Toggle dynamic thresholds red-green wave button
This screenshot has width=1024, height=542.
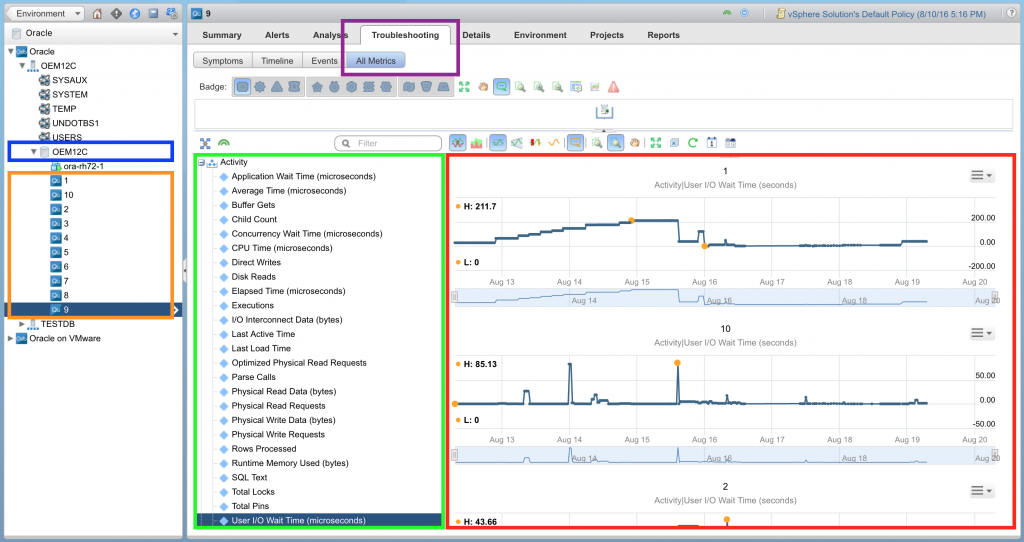tap(457, 142)
